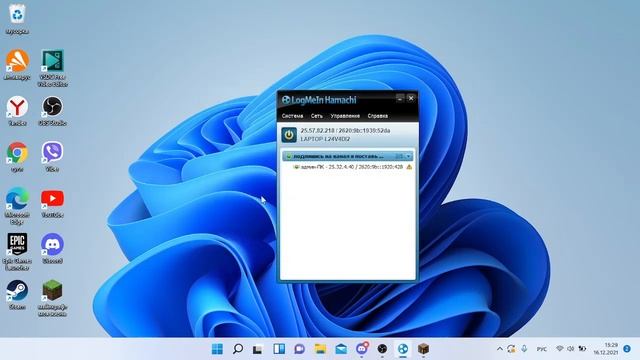Click the Hamachi taskbar icon
Screen dimensions: 640x360
(403, 349)
